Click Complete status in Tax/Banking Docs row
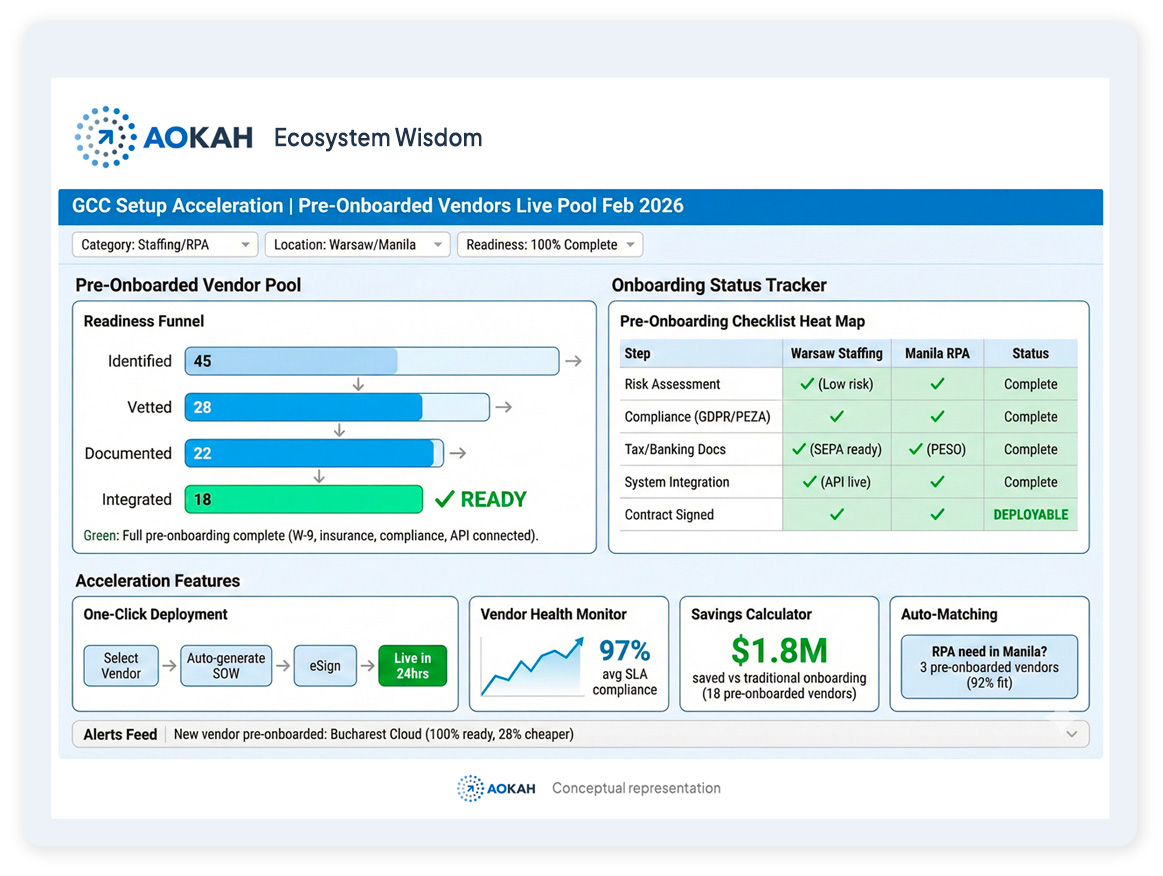 pos(1031,449)
